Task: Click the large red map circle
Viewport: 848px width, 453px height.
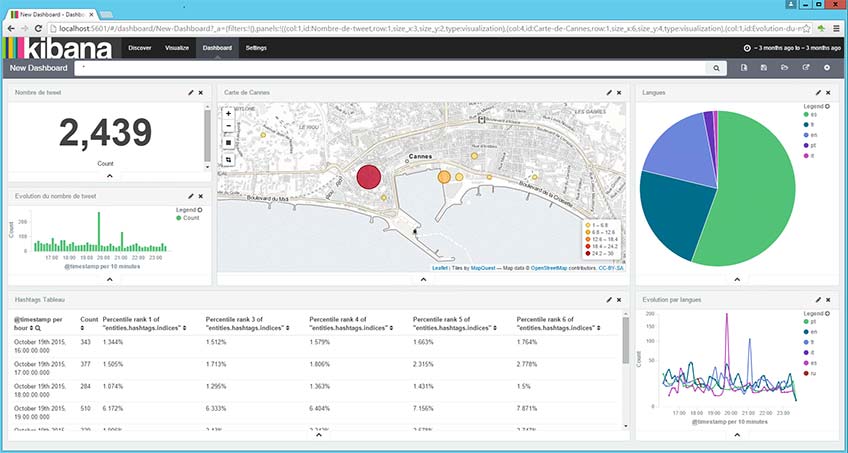Action: pos(369,177)
